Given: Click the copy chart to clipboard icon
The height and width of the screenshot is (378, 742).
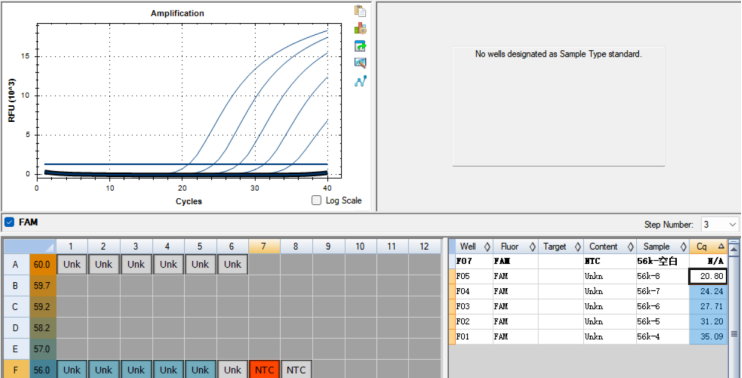Looking at the screenshot, I should 360,11.
